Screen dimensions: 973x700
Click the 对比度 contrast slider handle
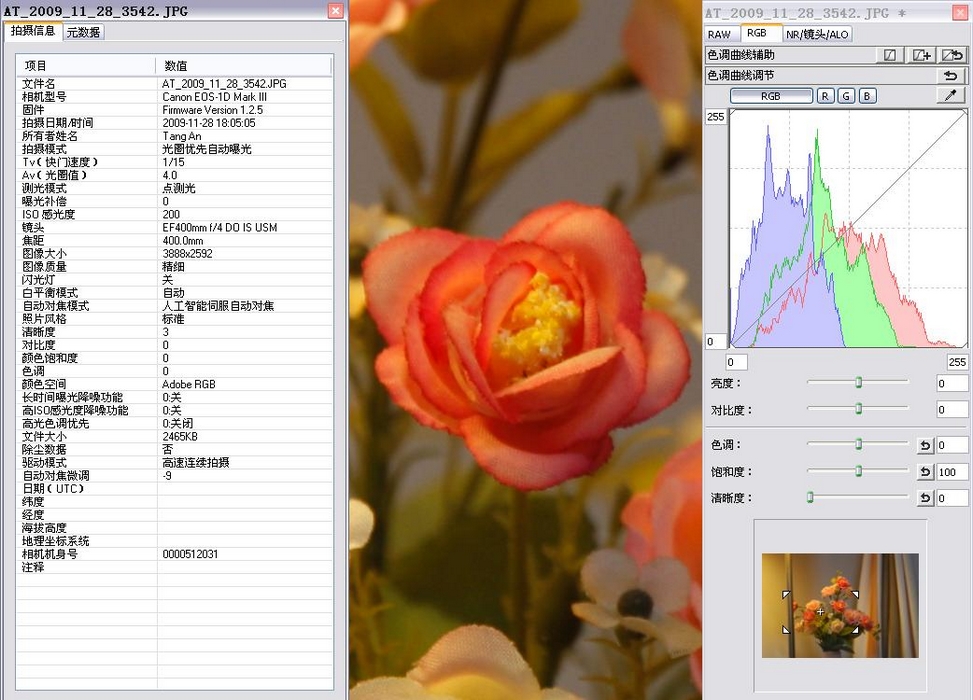(858, 409)
